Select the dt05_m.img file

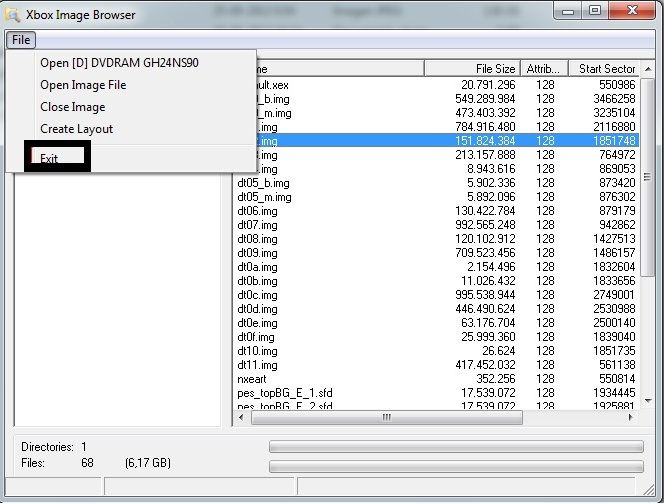click(436, 197)
